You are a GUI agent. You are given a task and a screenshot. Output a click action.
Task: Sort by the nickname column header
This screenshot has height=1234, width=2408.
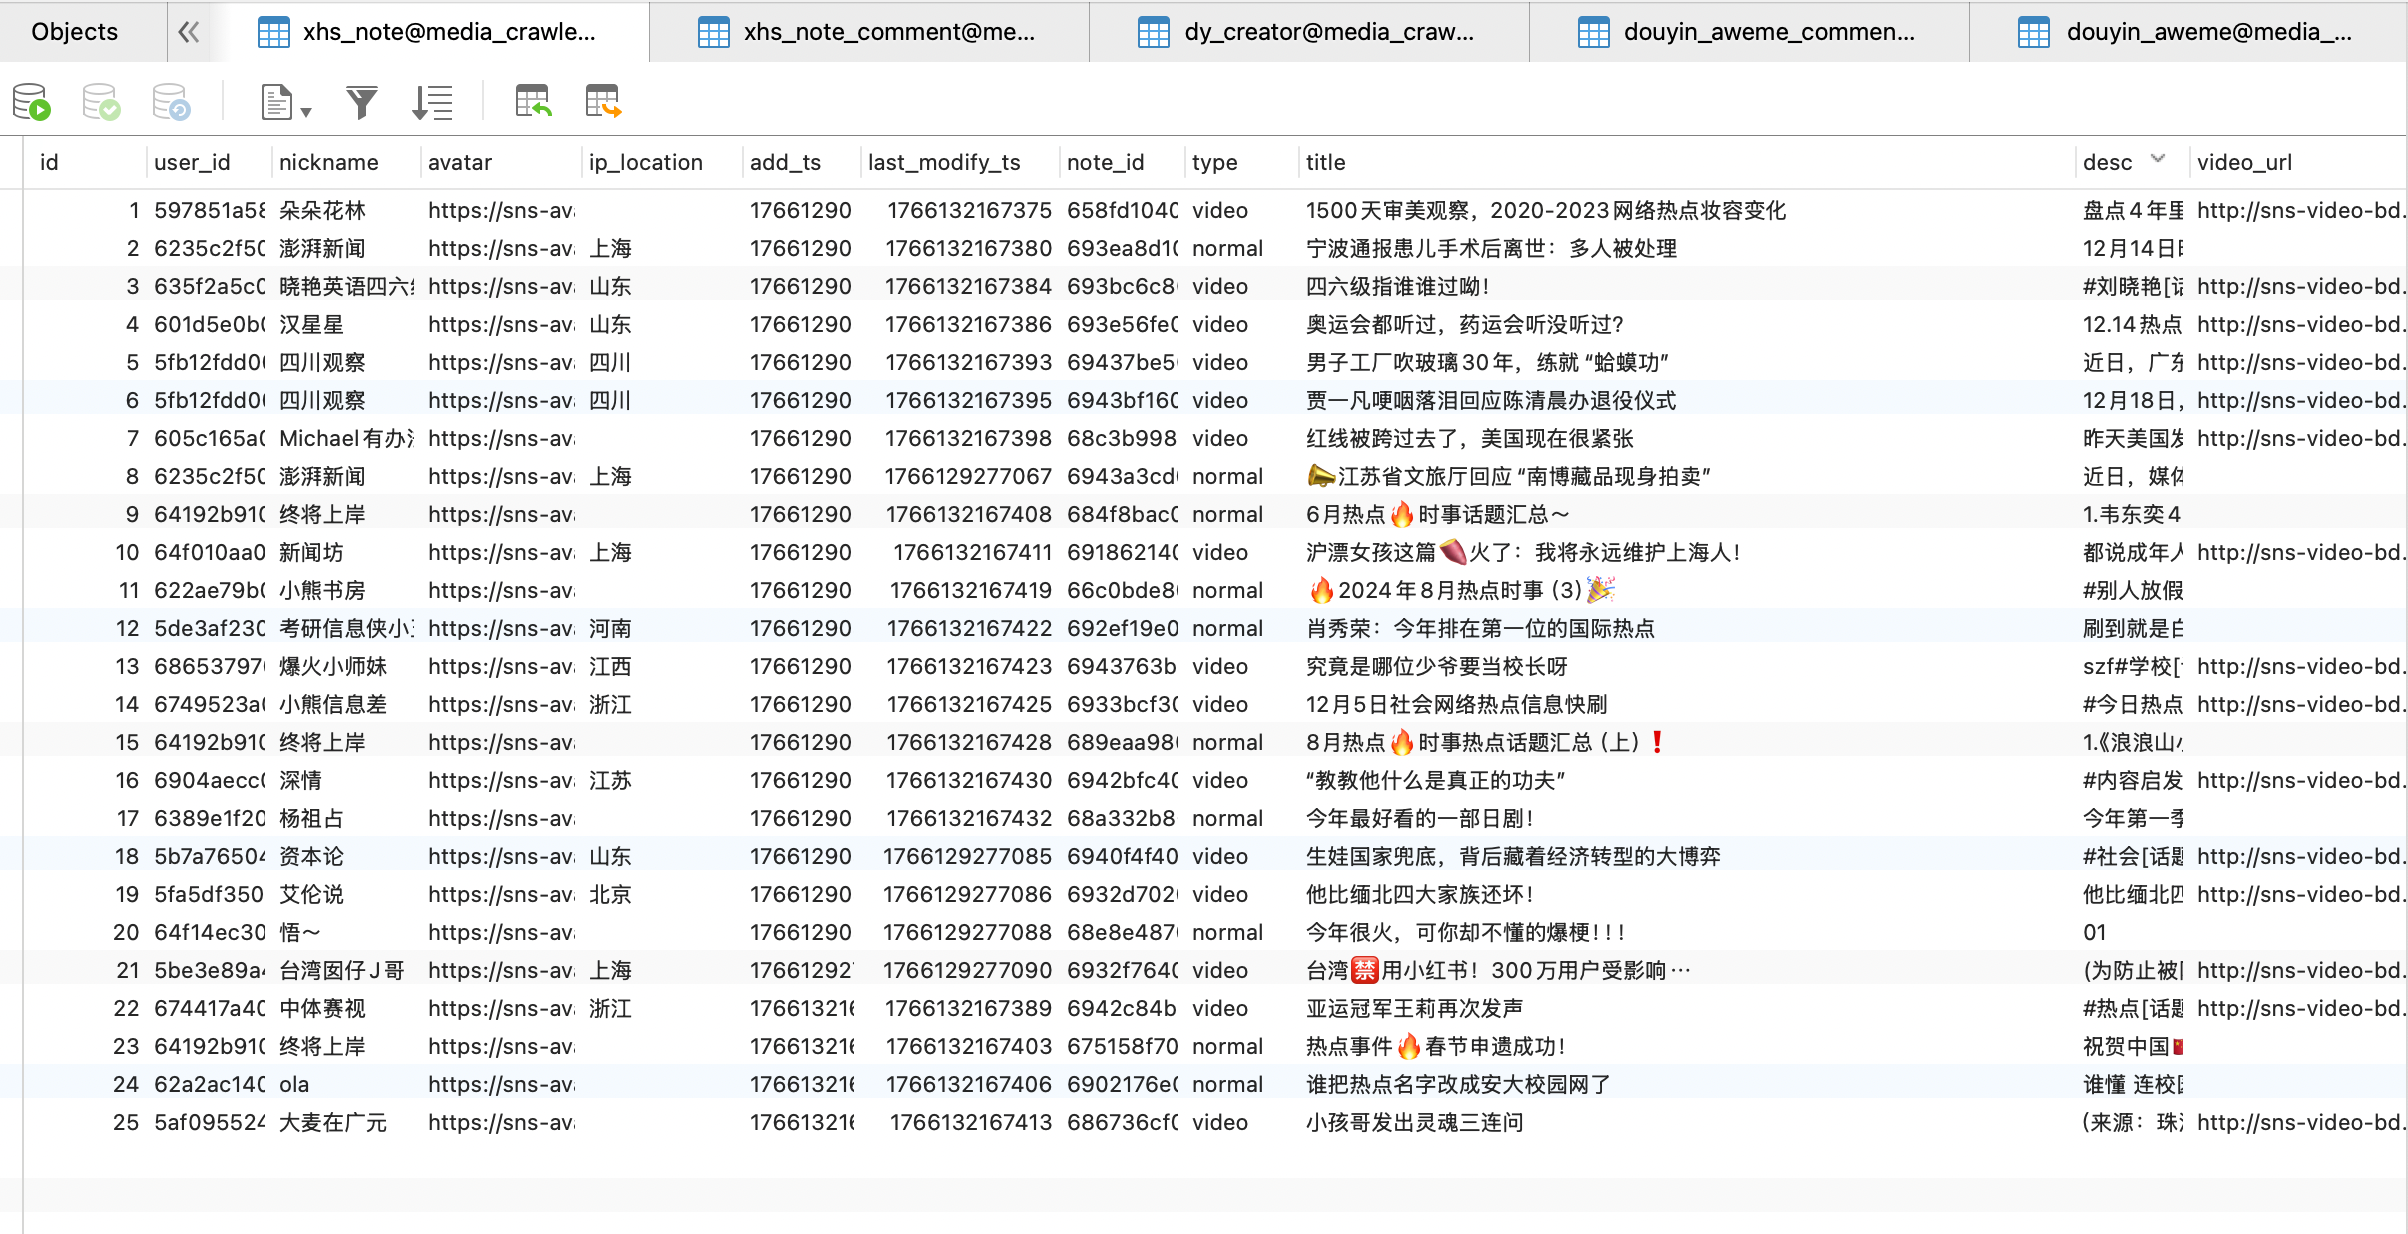point(328,162)
